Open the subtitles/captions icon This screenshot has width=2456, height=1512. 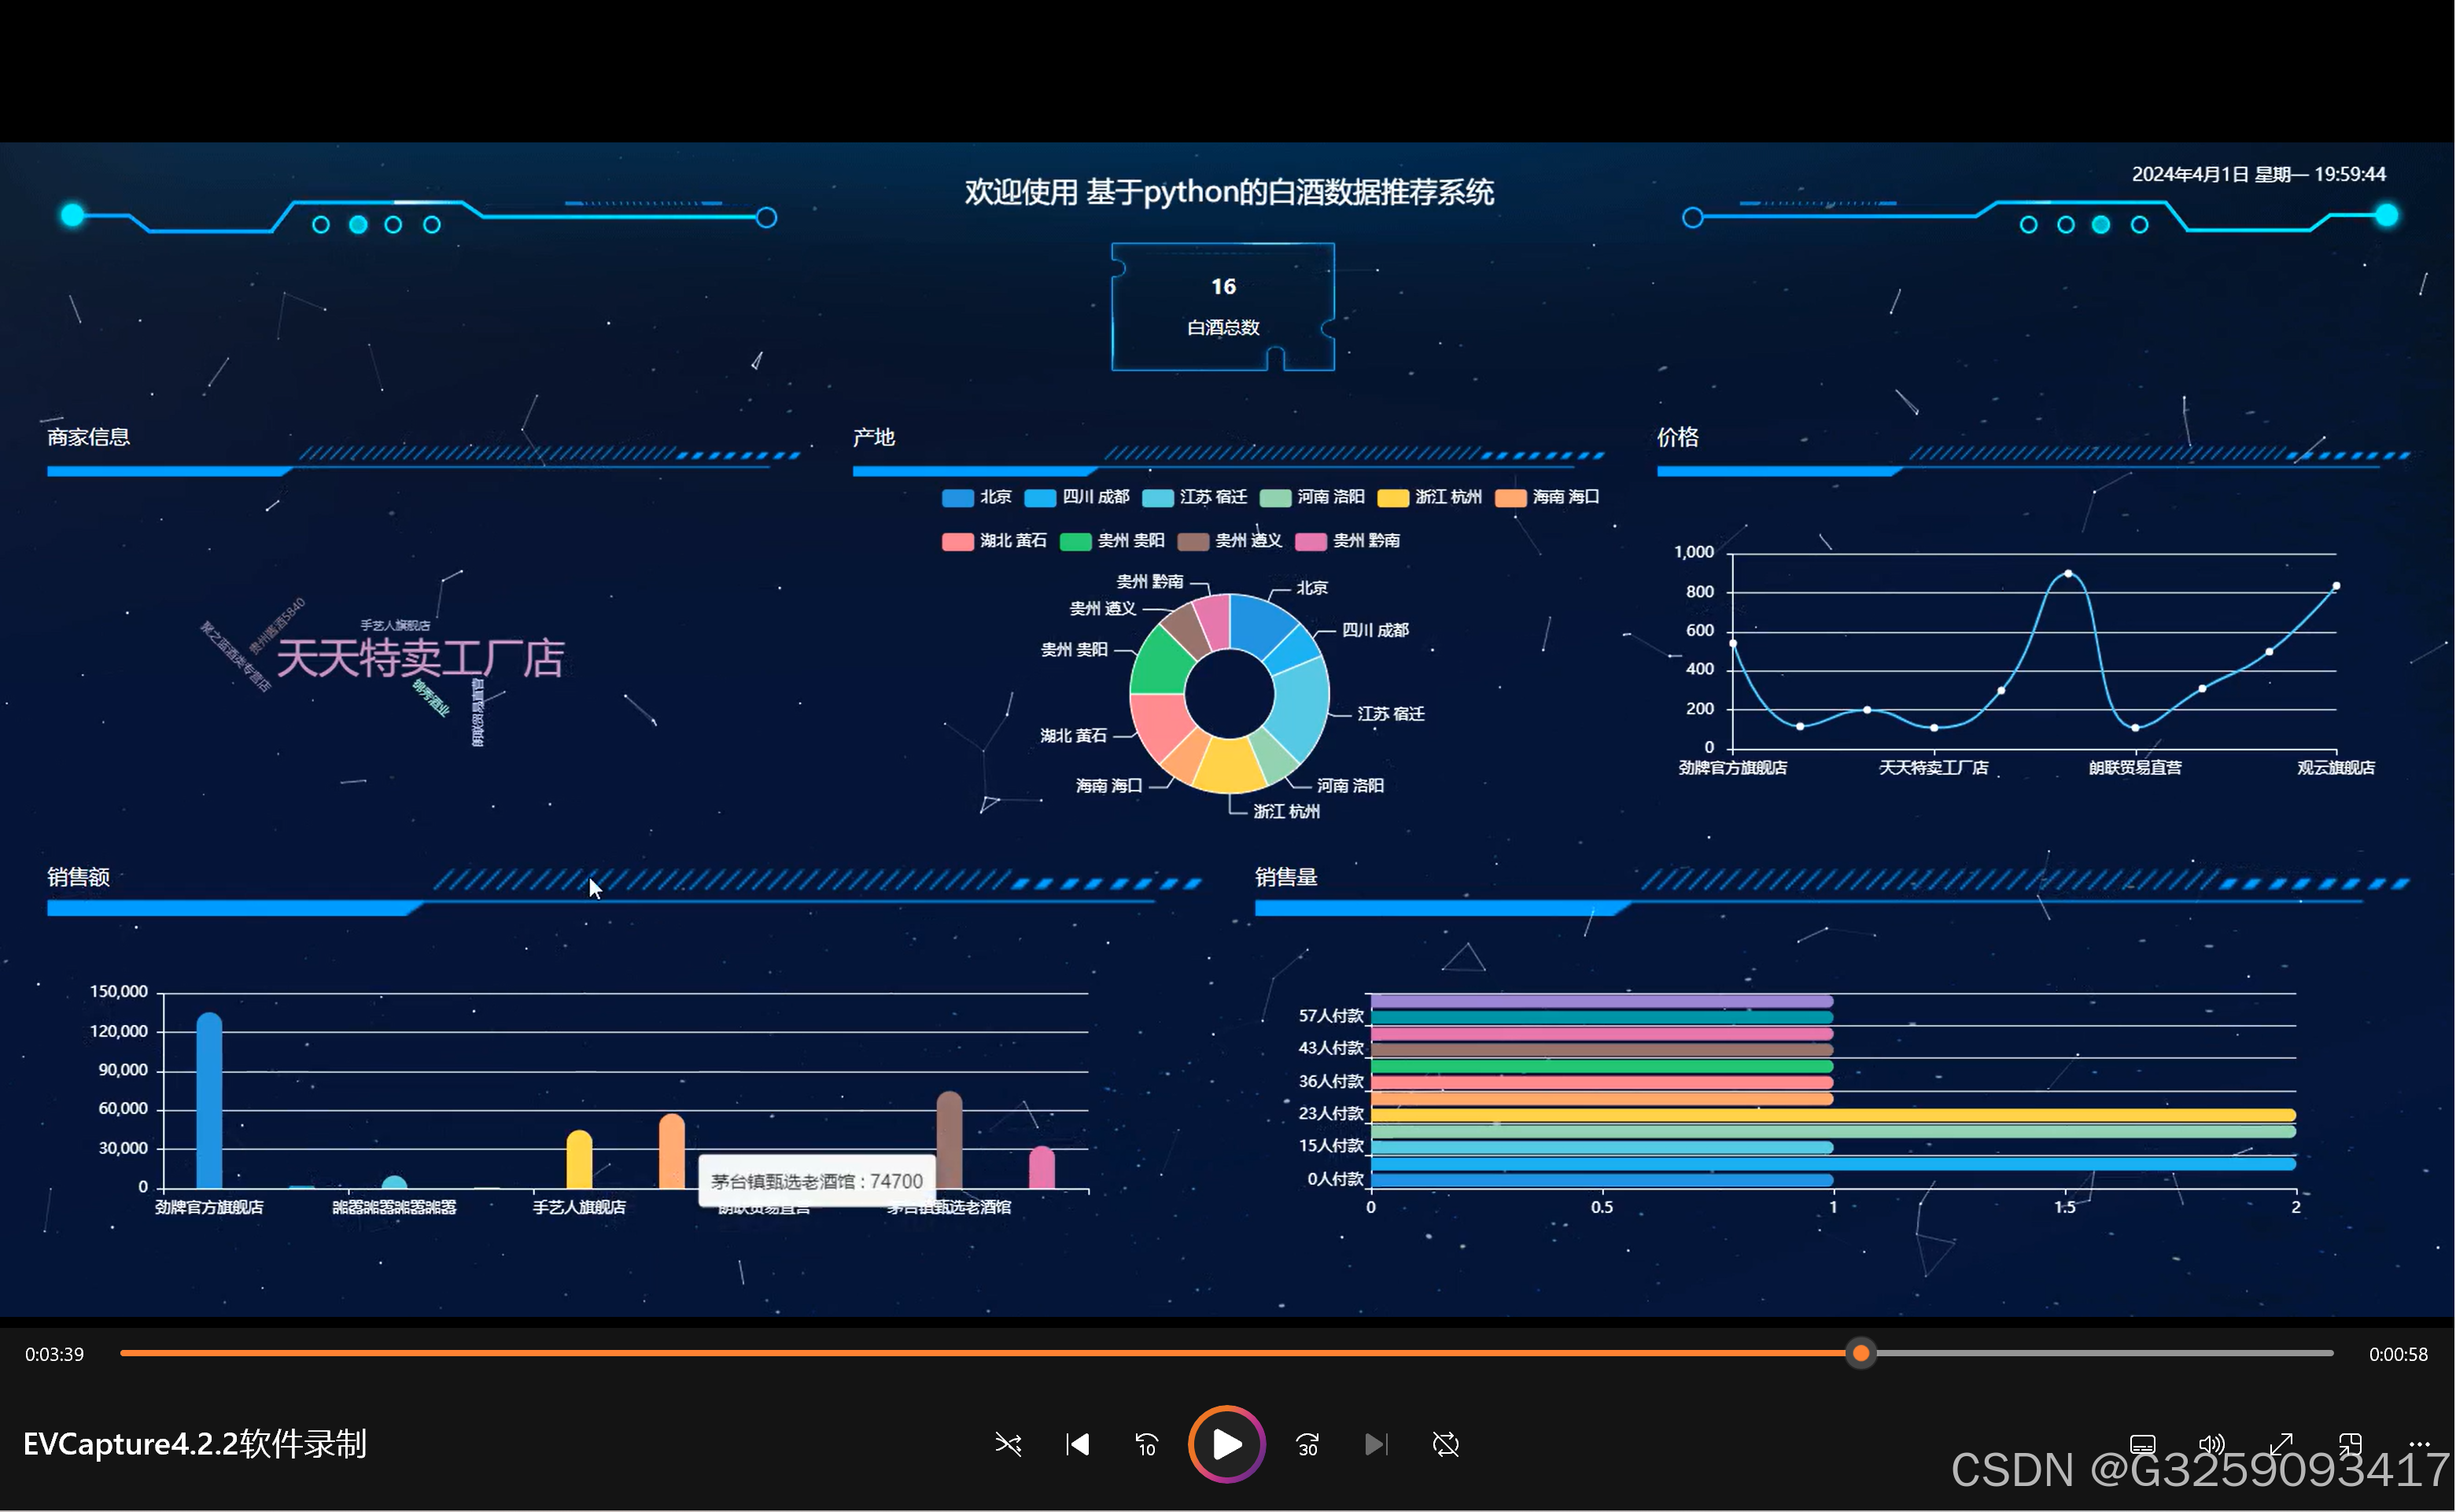coord(2142,1444)
